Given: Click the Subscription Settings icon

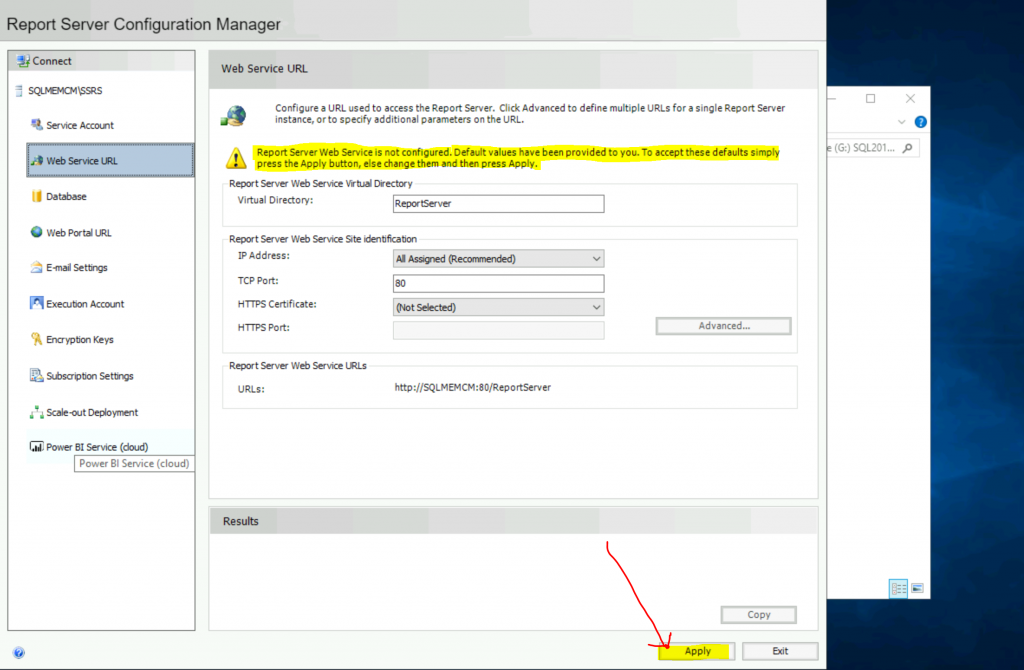Looking at the screenshot, I should coord(37,376).
